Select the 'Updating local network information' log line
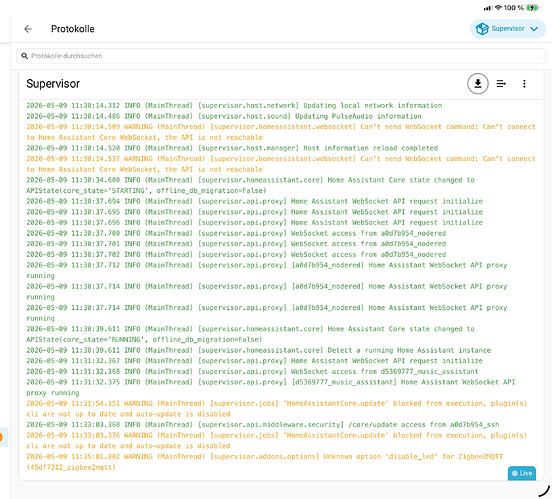The width and height of the screenshot is (552, 499). click(x=234, y=105)
